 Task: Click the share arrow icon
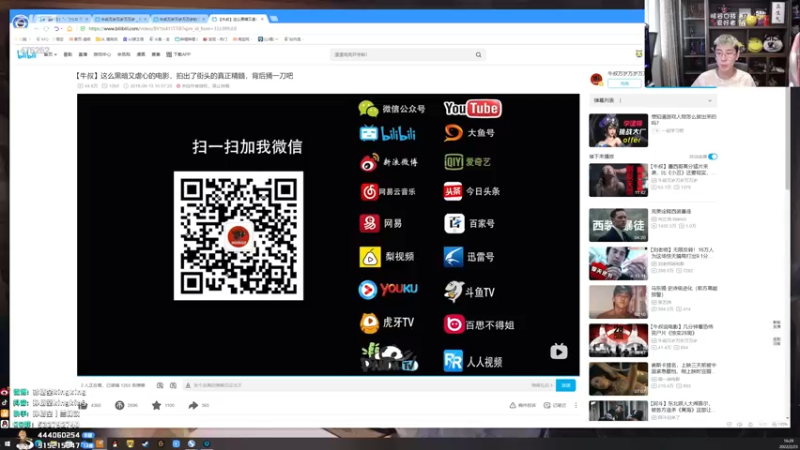(x=193, y=405)
